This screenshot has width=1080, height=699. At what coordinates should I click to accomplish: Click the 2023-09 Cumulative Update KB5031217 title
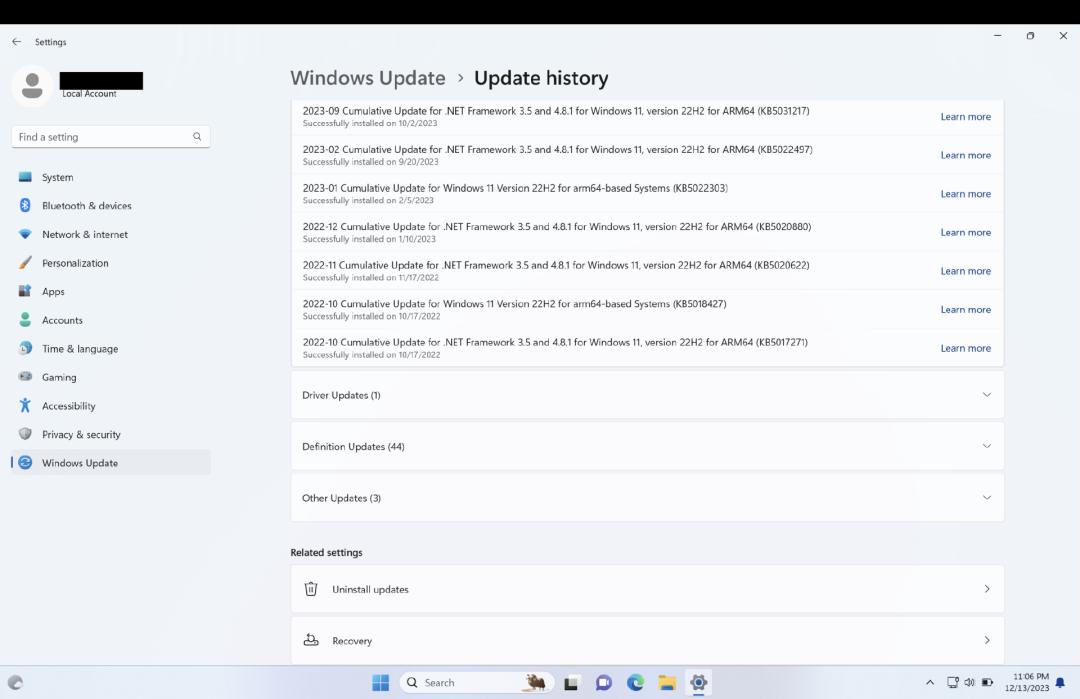tap(556, 111)
